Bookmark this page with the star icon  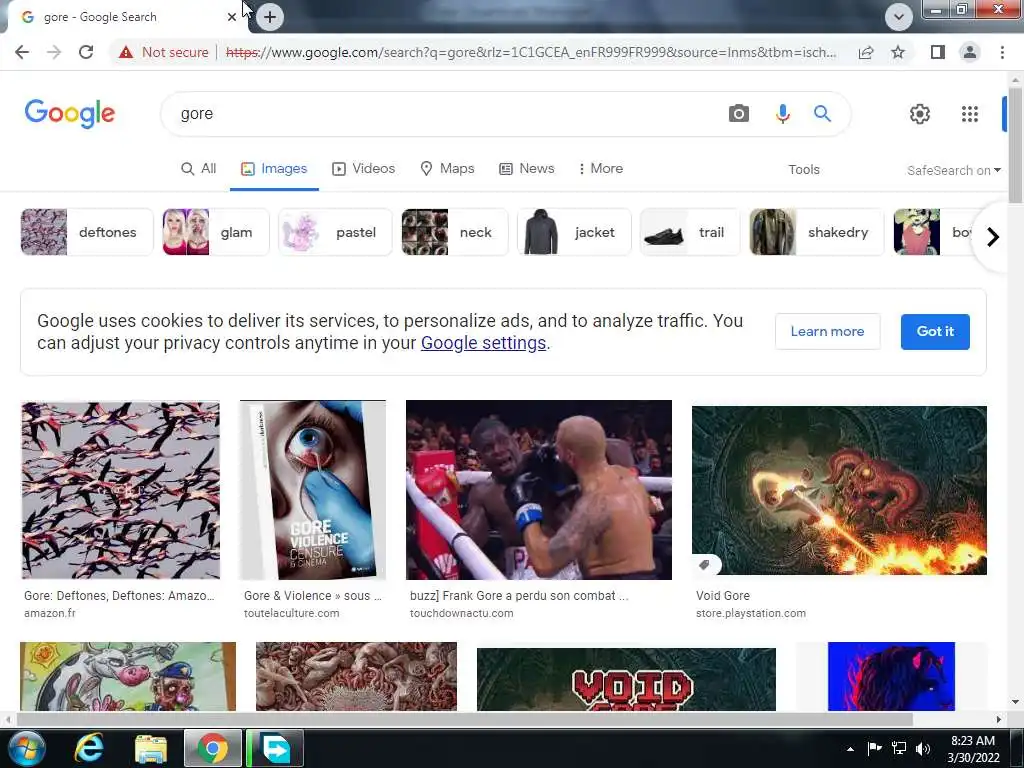[x=898, y=52]
